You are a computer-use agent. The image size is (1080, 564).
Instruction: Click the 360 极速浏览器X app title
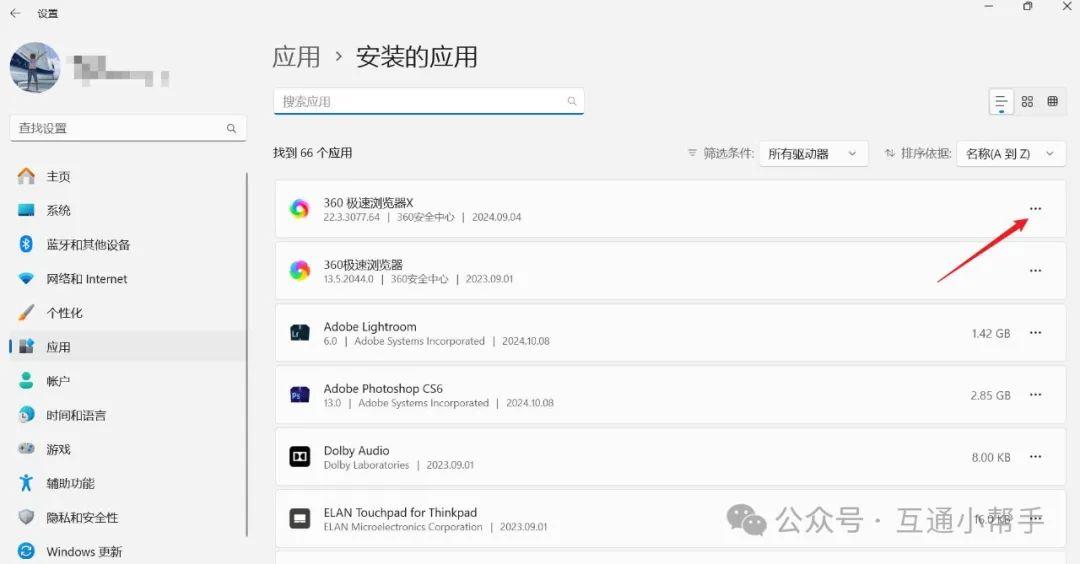point(368,202)
